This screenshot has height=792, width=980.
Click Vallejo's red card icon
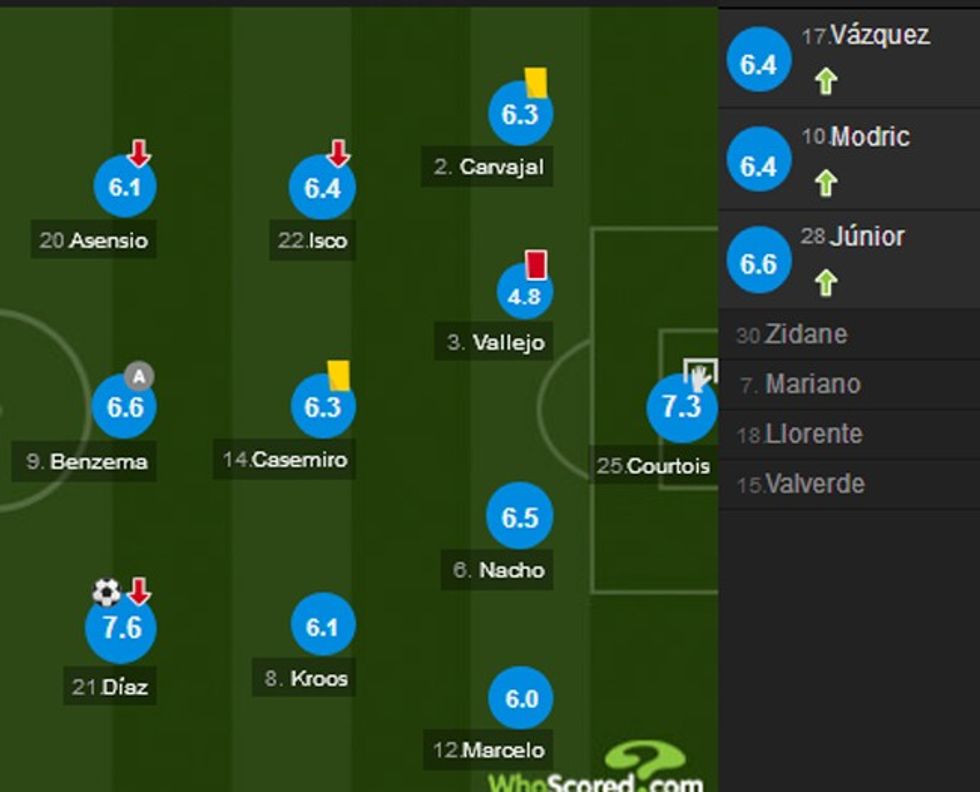536,265
